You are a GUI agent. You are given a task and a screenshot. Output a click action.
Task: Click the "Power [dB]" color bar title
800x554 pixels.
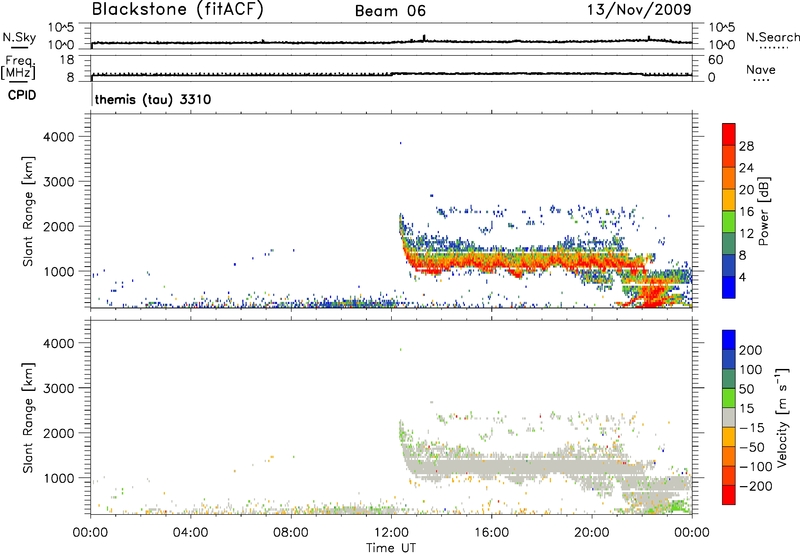[764, 211]
